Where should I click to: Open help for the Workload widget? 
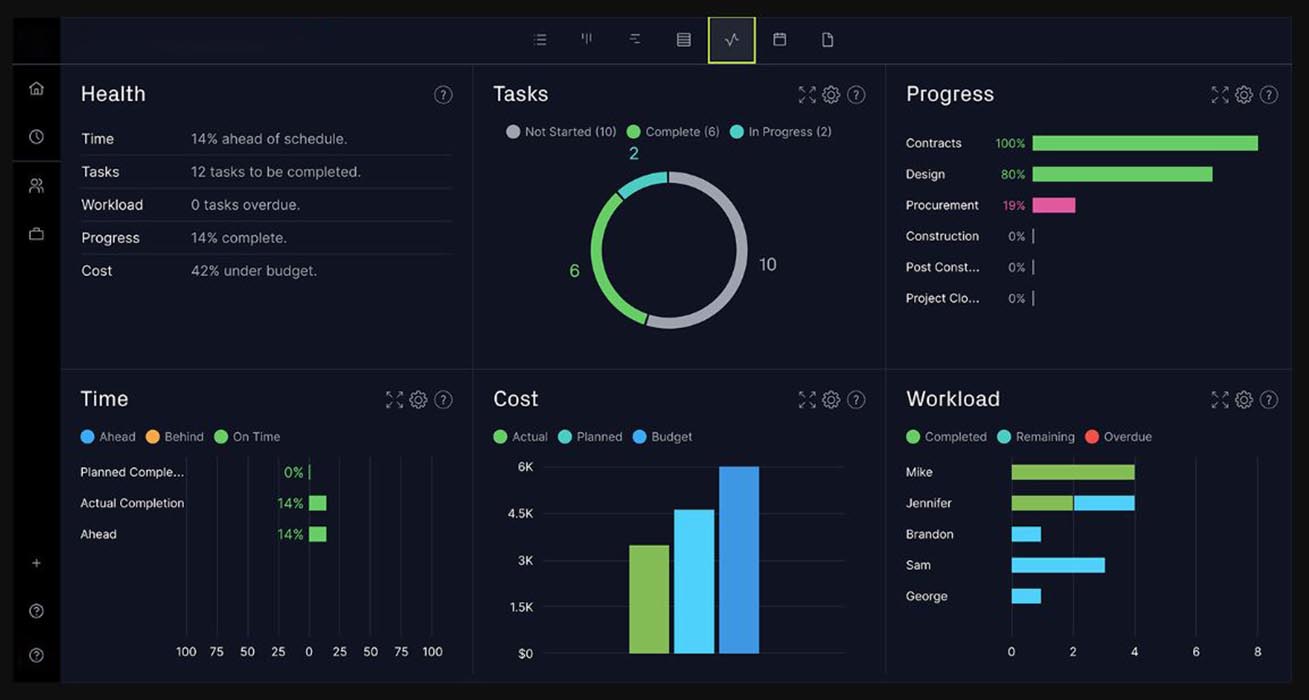1269,400
